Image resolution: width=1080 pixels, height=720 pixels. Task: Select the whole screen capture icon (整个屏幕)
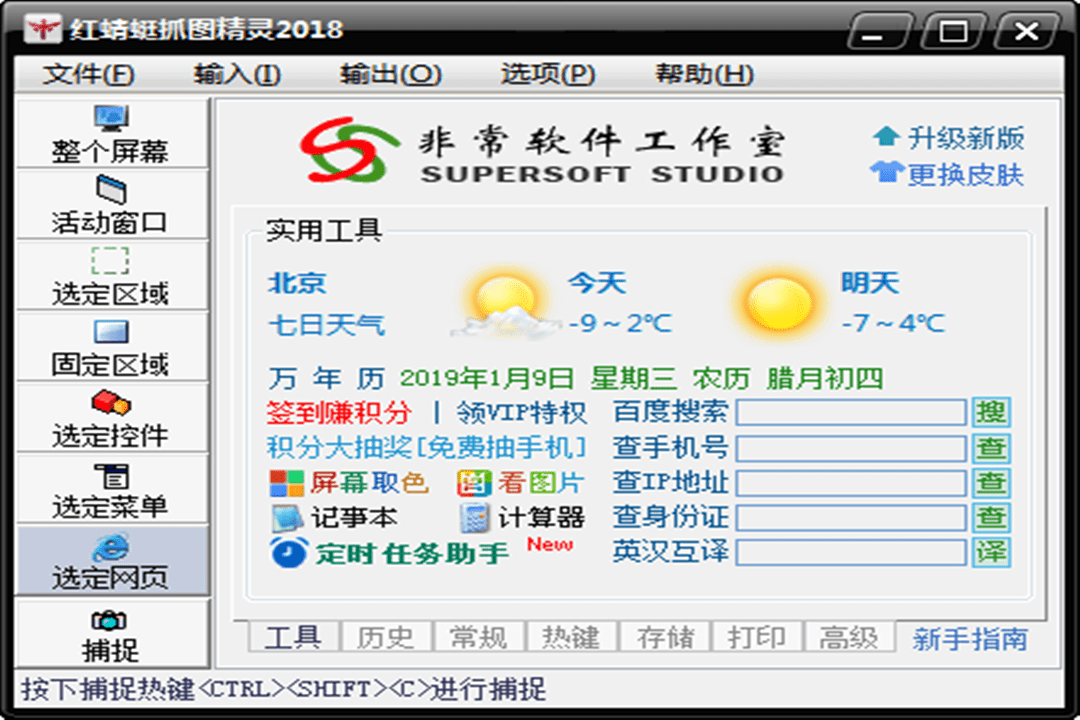(x=111, y=119)
